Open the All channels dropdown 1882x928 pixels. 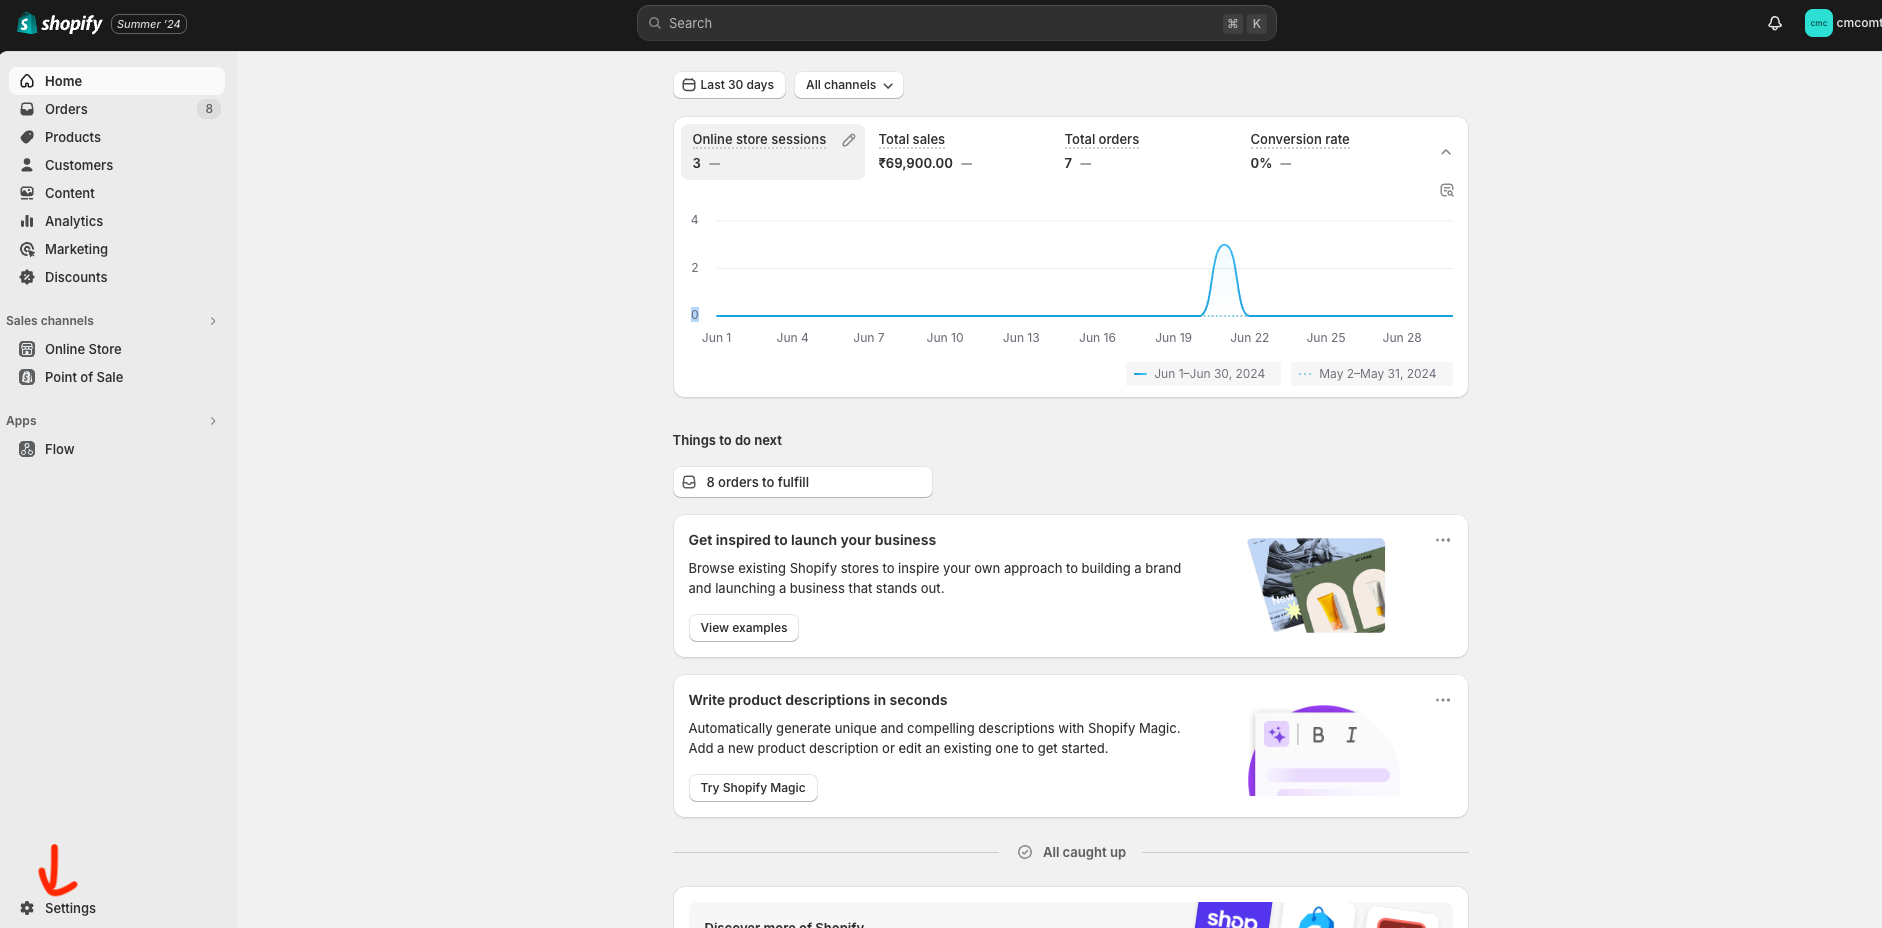click(x=849, y=85)
